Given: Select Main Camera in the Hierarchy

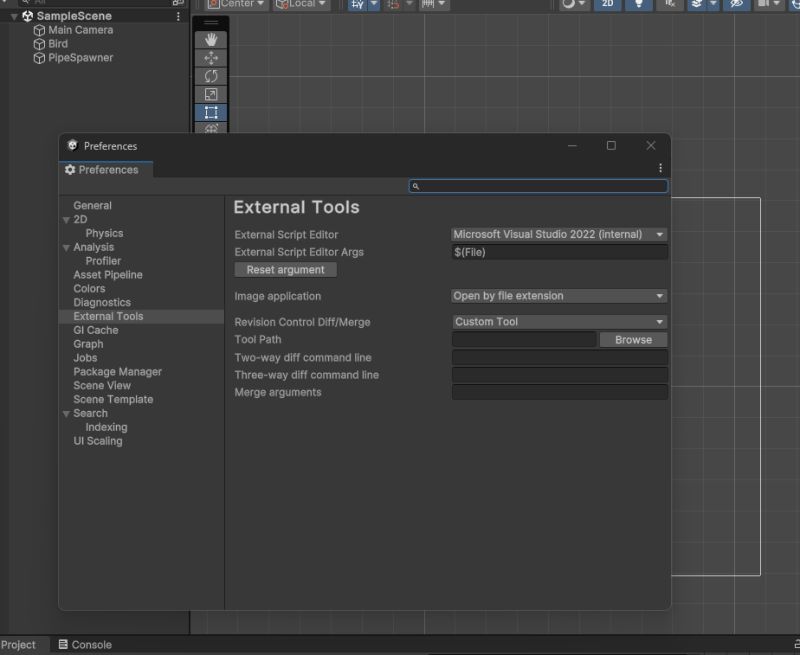Looking at the screenshot, I should (x=81, y=30).
